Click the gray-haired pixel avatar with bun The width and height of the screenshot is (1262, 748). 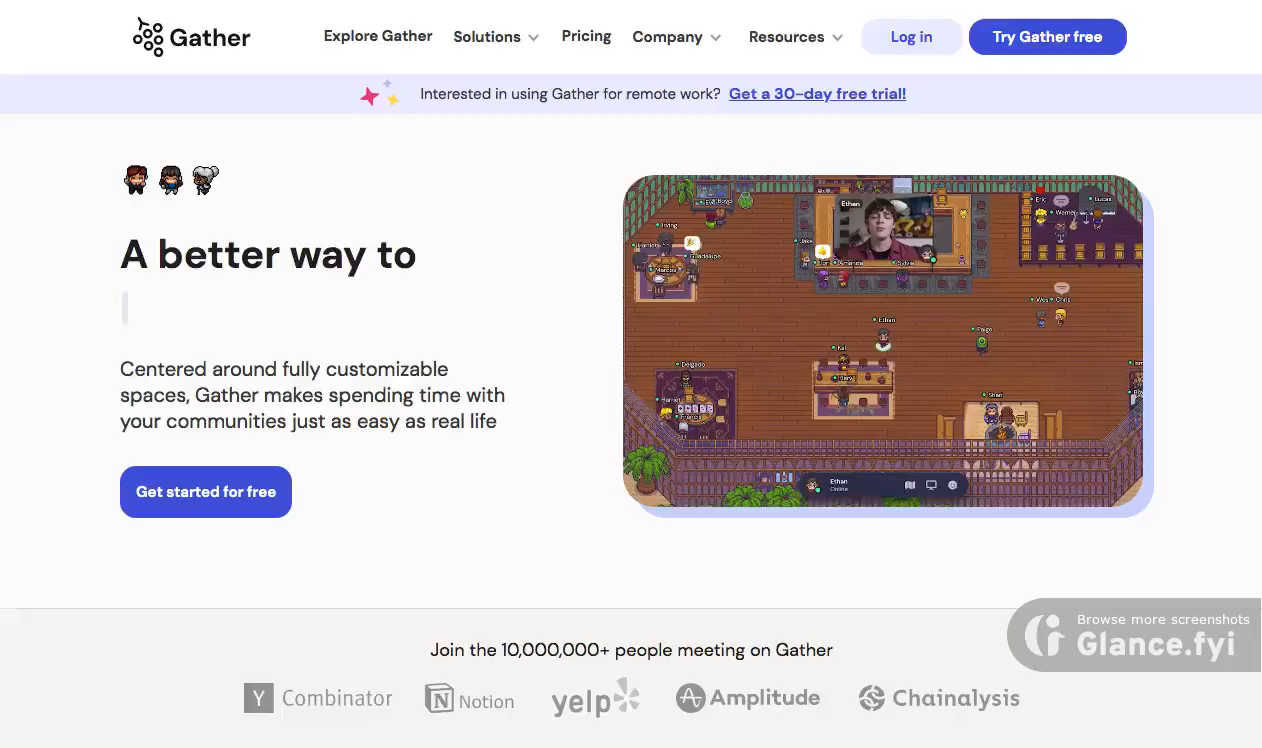[205, 180]
